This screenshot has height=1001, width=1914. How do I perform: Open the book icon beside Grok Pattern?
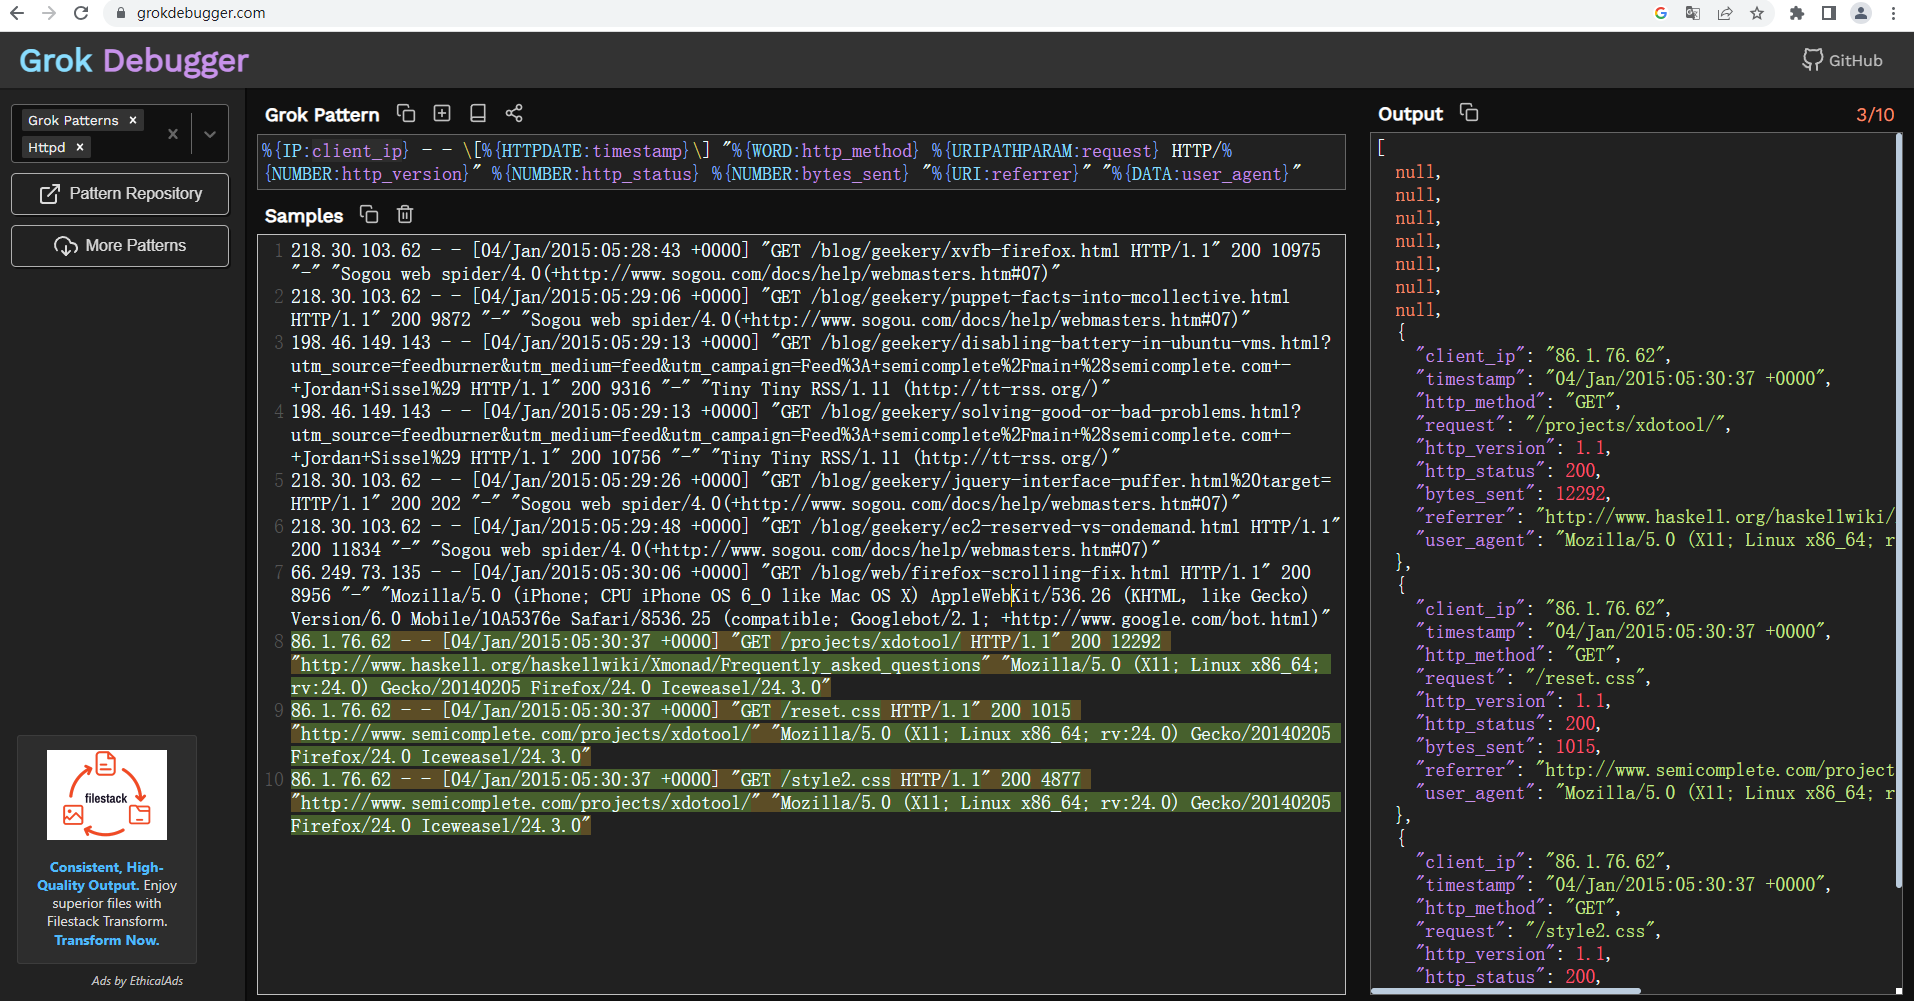coord(478,113)
